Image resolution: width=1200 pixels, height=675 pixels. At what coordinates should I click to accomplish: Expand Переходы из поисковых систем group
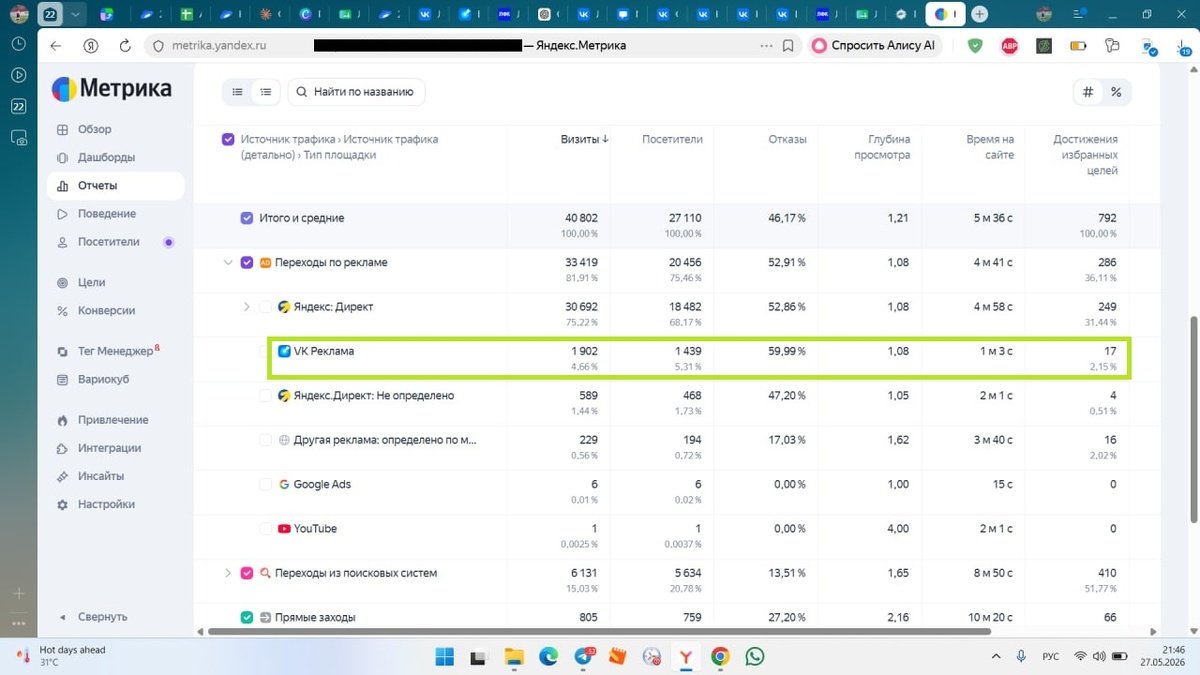point(228,573)
